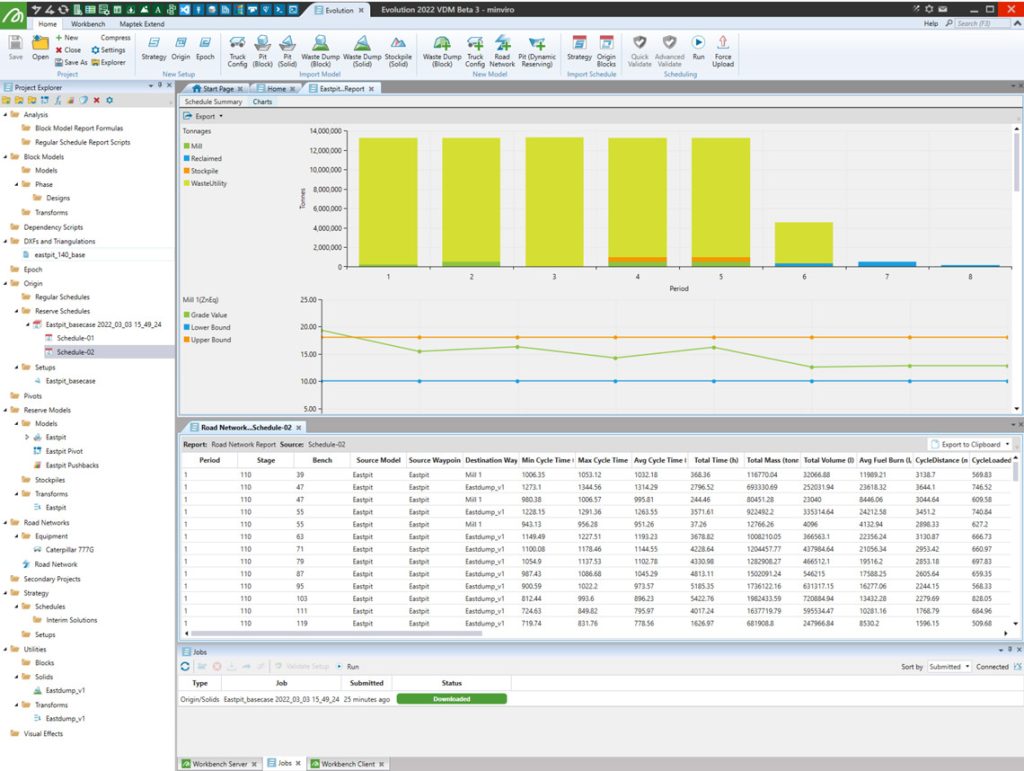Collapse the Analysis tree node
Viewport: 1024px width, 771px height.
(6, 115)
